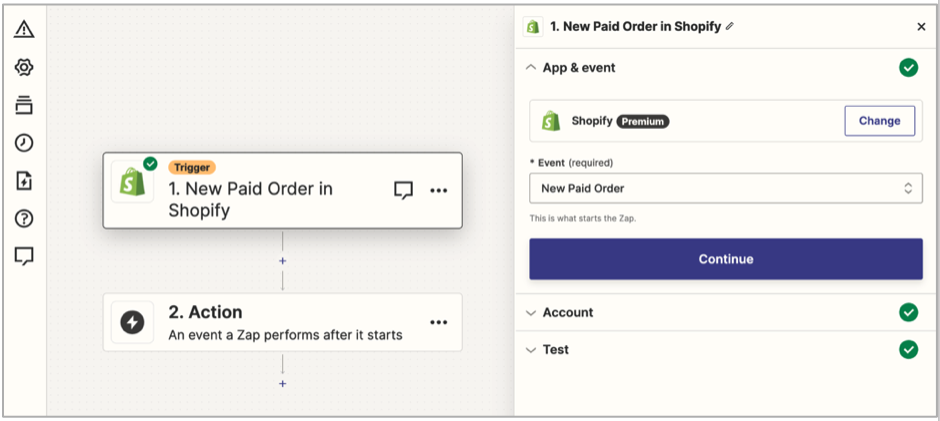Expand the Test section

click(x=531, y=350)
